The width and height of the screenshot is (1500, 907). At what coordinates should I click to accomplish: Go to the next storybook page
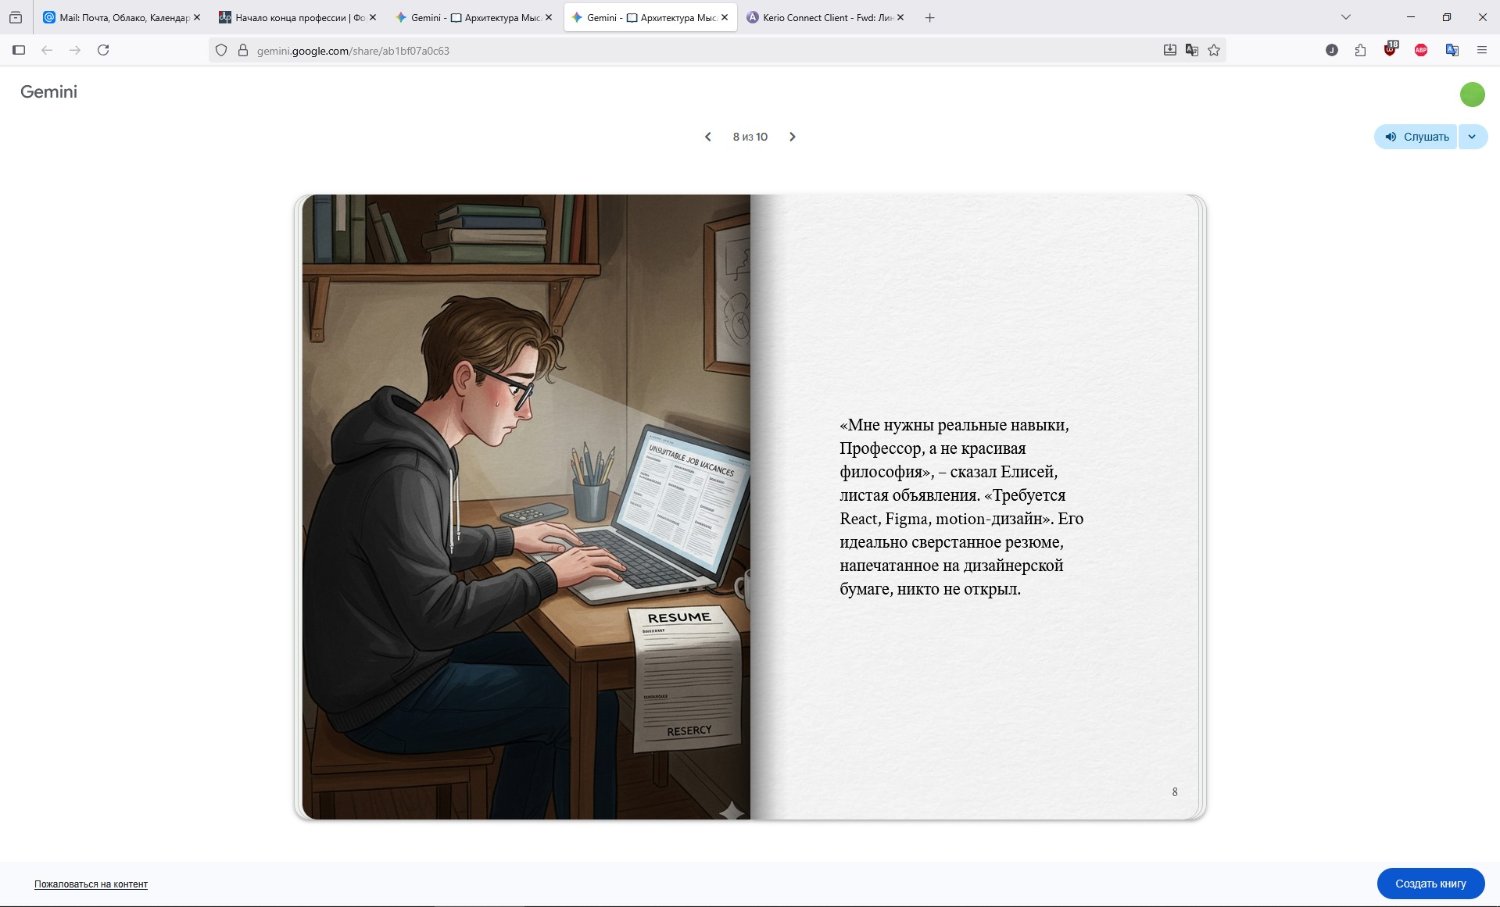point(792,137)
